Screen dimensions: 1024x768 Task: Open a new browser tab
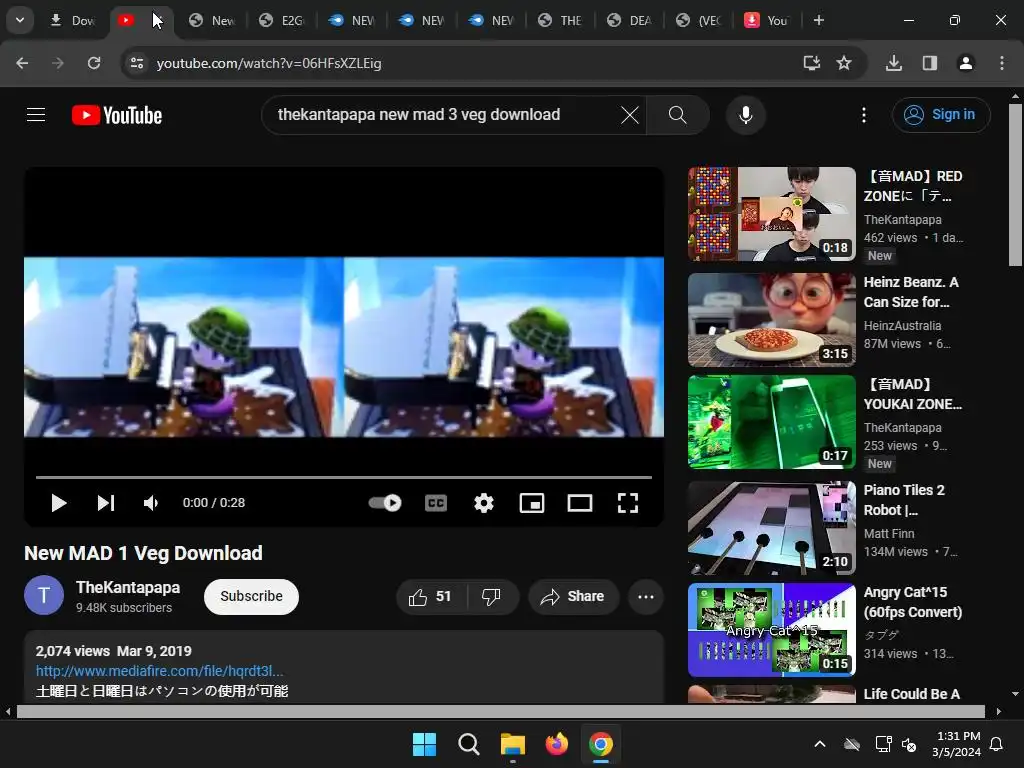tap(818, 21)
